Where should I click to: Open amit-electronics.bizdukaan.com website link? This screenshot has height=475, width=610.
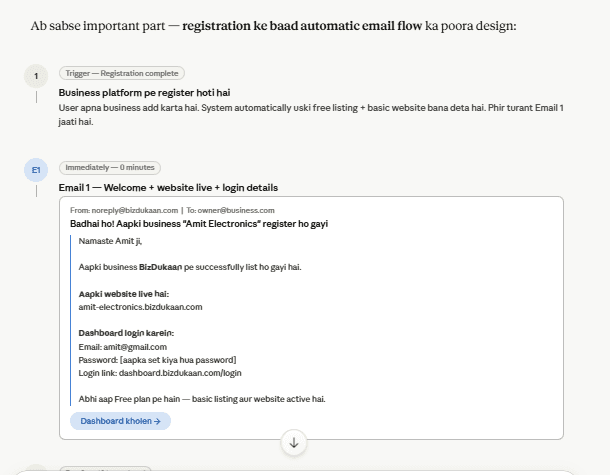[x=140, y=307]
